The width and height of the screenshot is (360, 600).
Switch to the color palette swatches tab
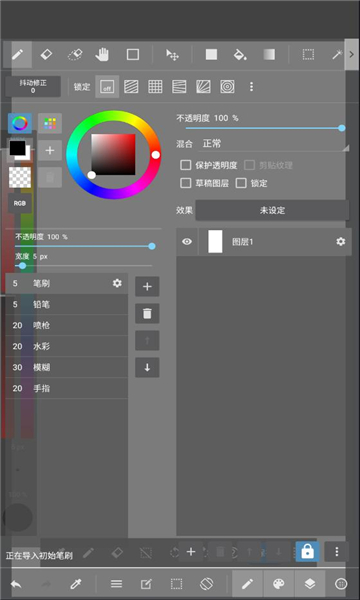(x=50, y=123)
